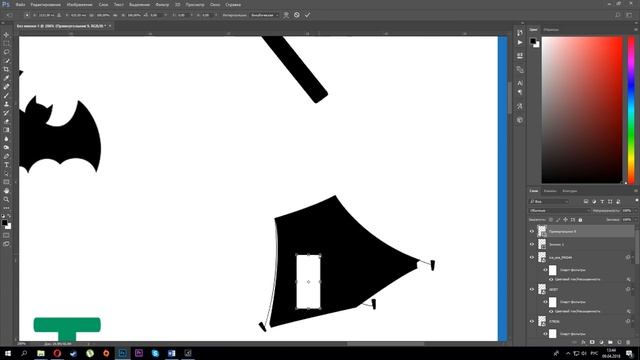
Task: Open the Interpolation dropdown in options bar
Action: [264, 15]
